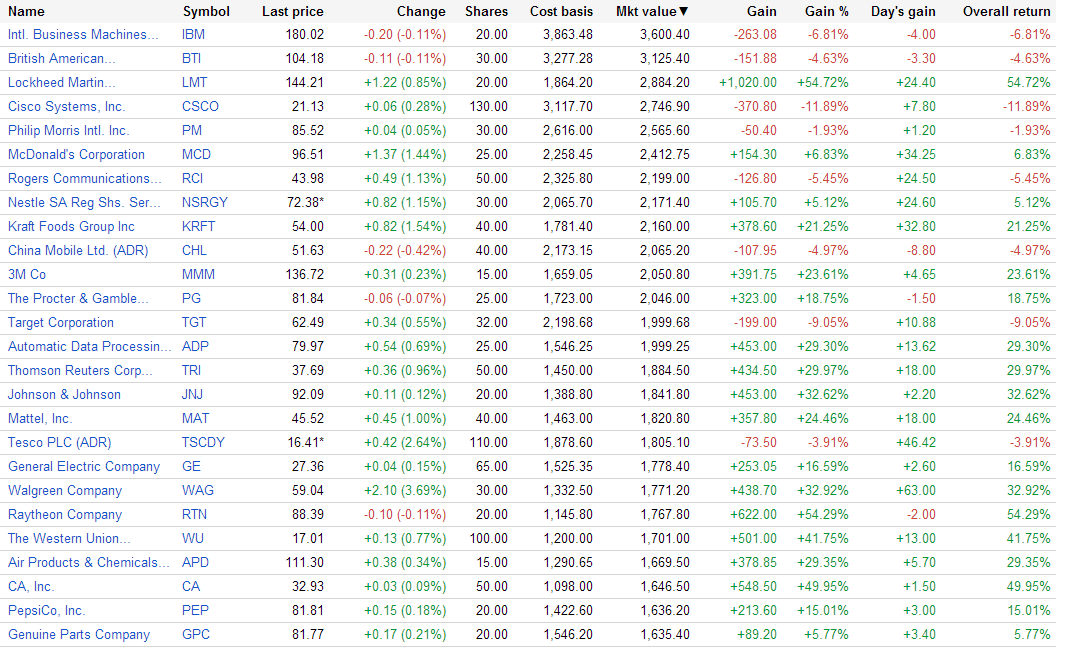Image resolution: width=1066 pixels, height=648 pixels.
Task: Open Kraft Foods Group Inc link
Action: tap(71, 226)
